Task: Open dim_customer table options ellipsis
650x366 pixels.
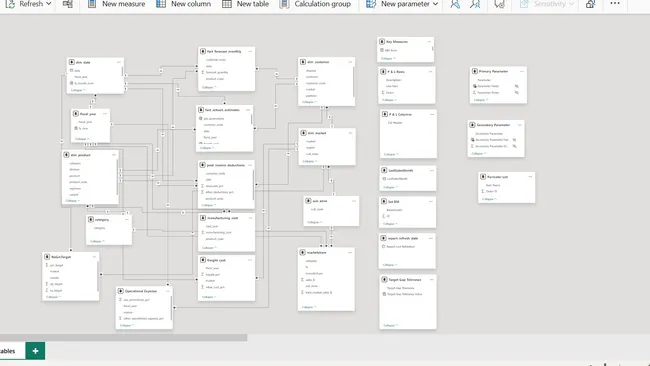Action: pos(350,62)
